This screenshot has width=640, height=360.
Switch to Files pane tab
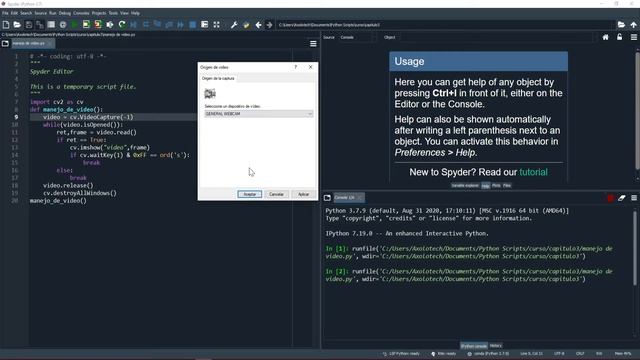[x=507, y=186]
